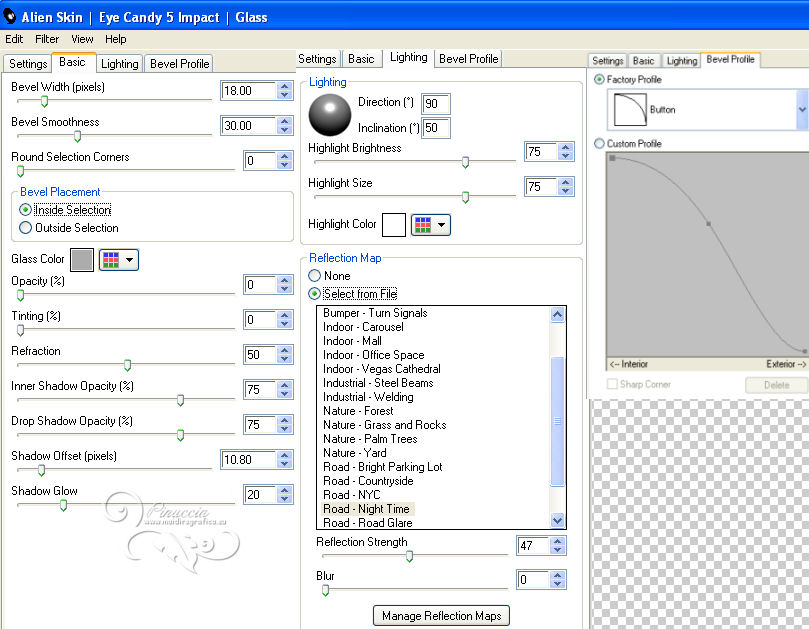Expand the Factory Profile dropdown arrow

click(802, 109)
